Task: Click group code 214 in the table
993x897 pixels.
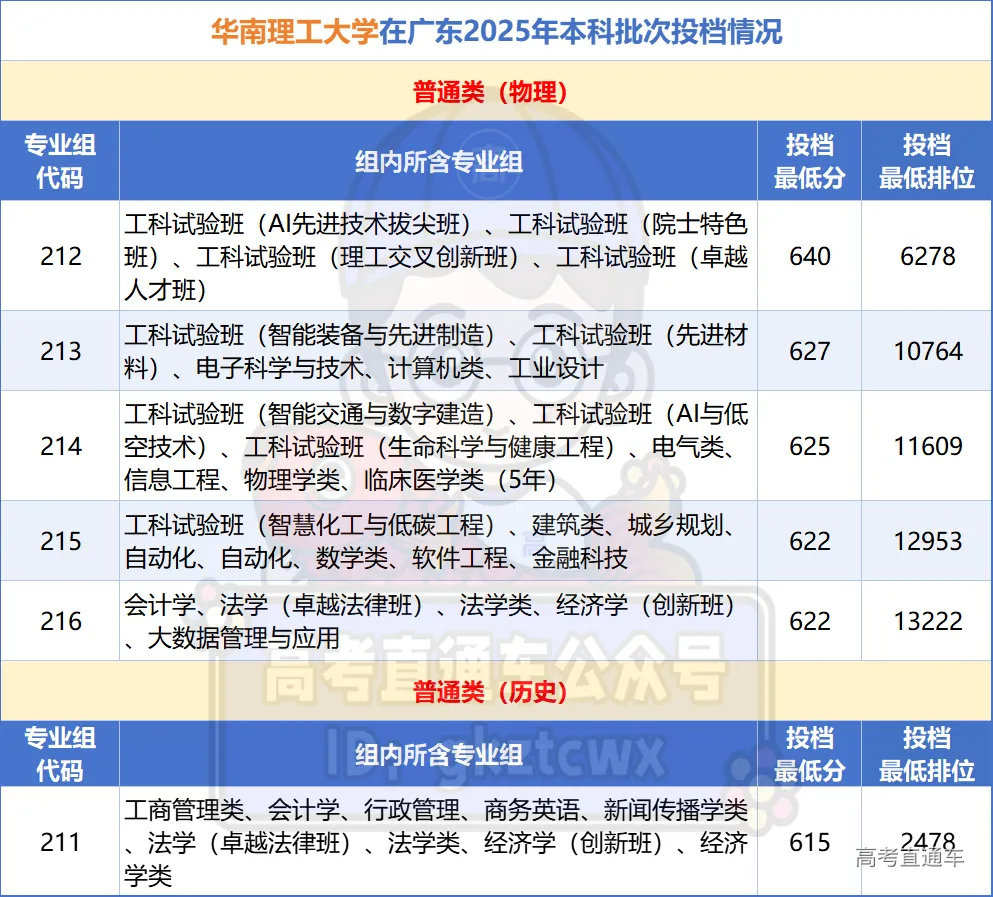Action: (x=61, y=446)
